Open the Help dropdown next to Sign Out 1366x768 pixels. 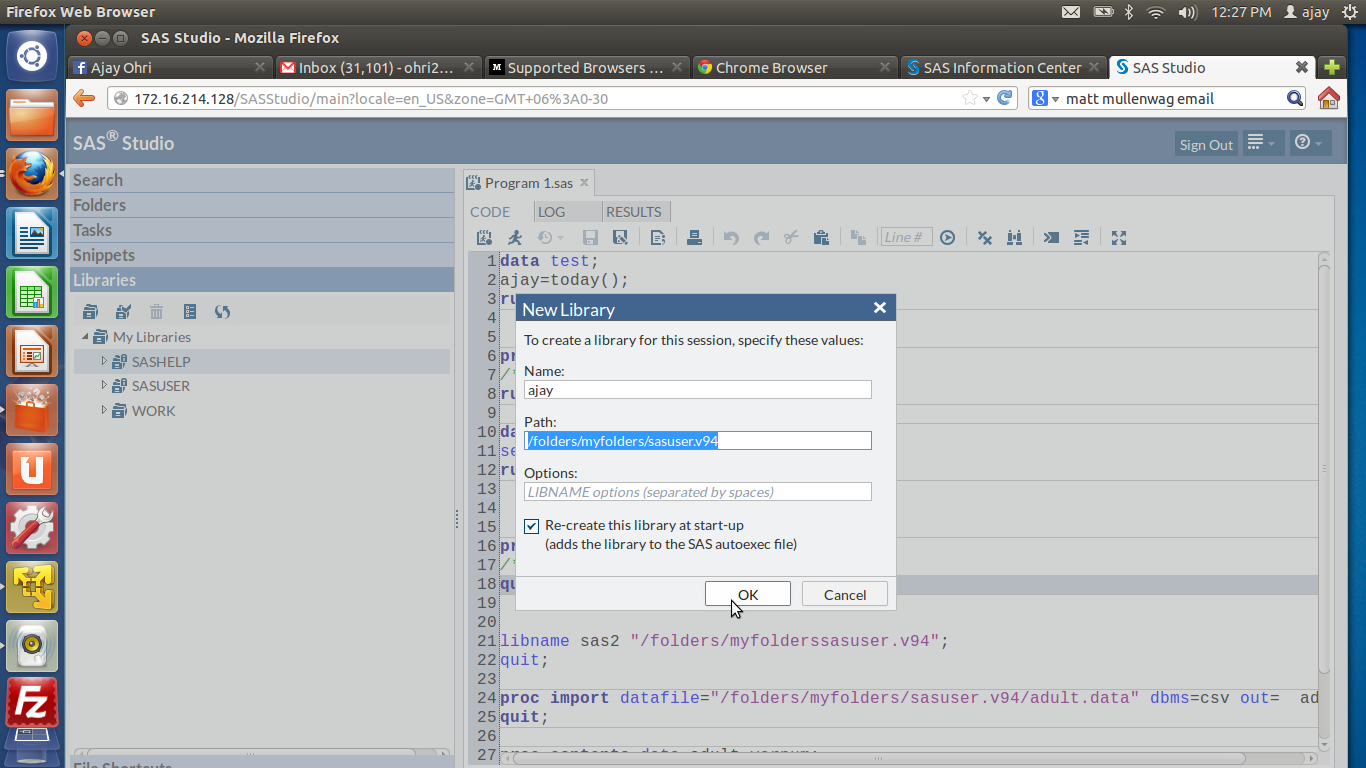click(x=1308, y=144)
